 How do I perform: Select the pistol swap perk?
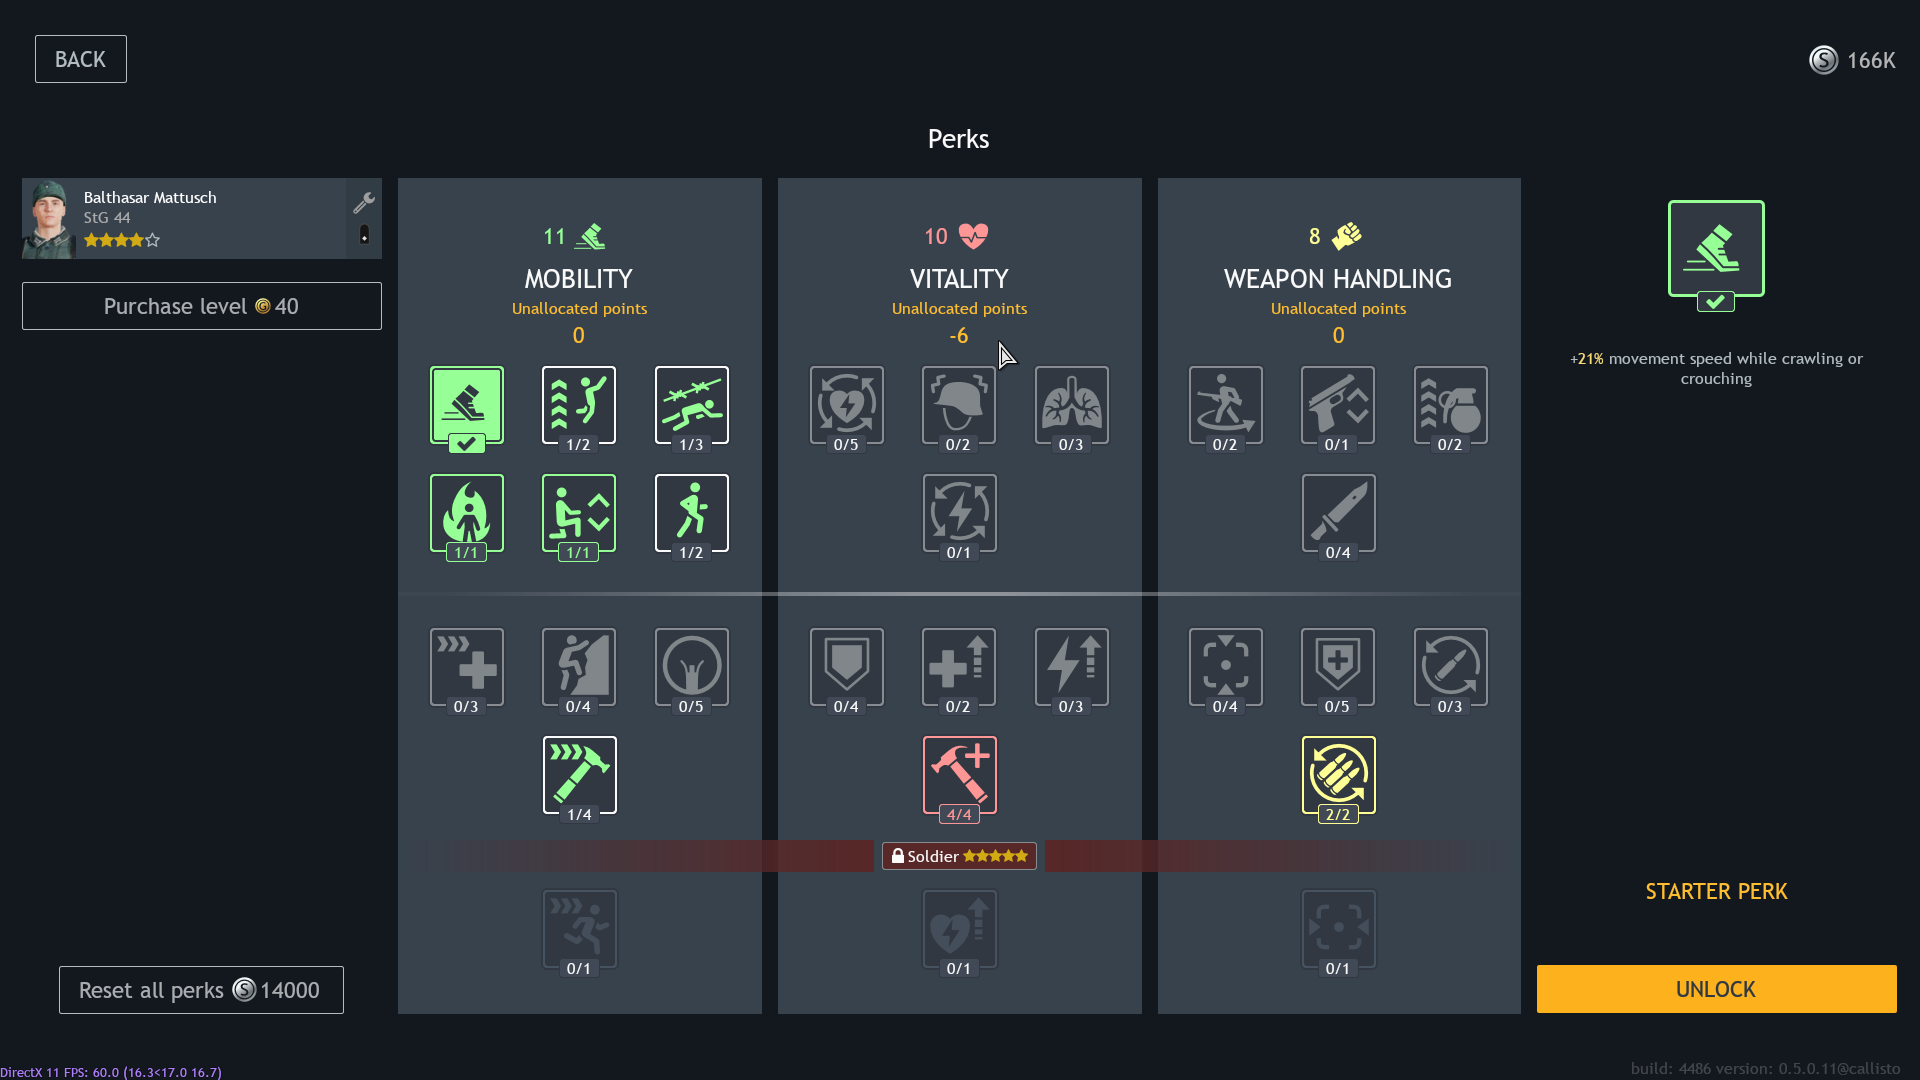point(1338,405)
